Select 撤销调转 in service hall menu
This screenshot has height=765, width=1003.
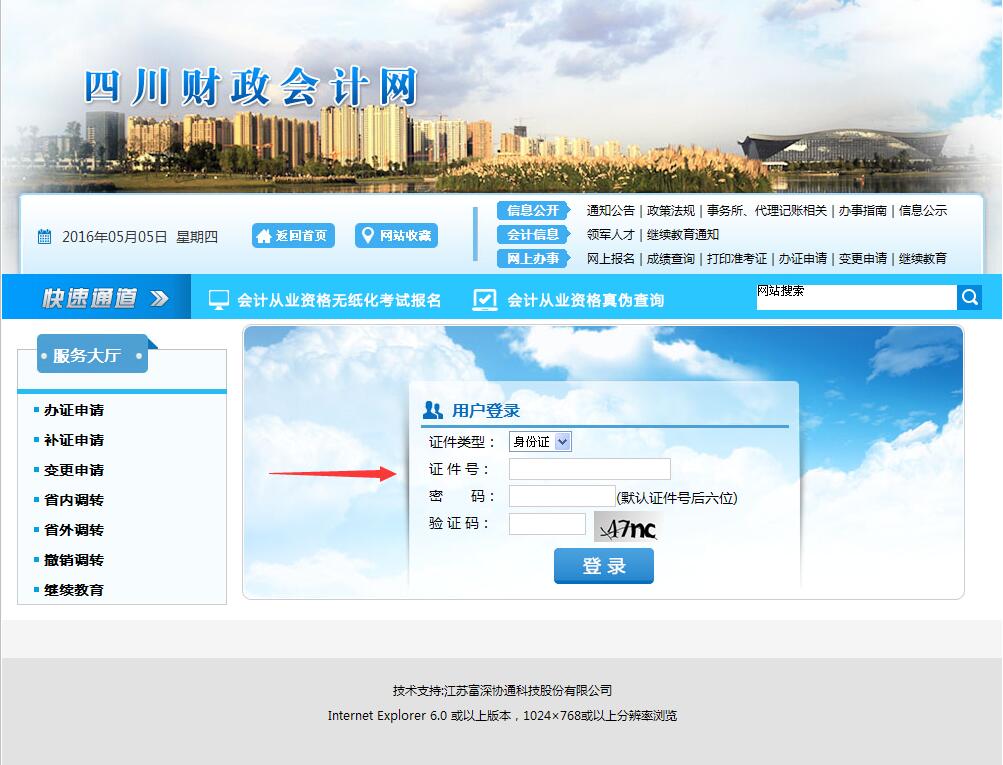coord(74,560)
